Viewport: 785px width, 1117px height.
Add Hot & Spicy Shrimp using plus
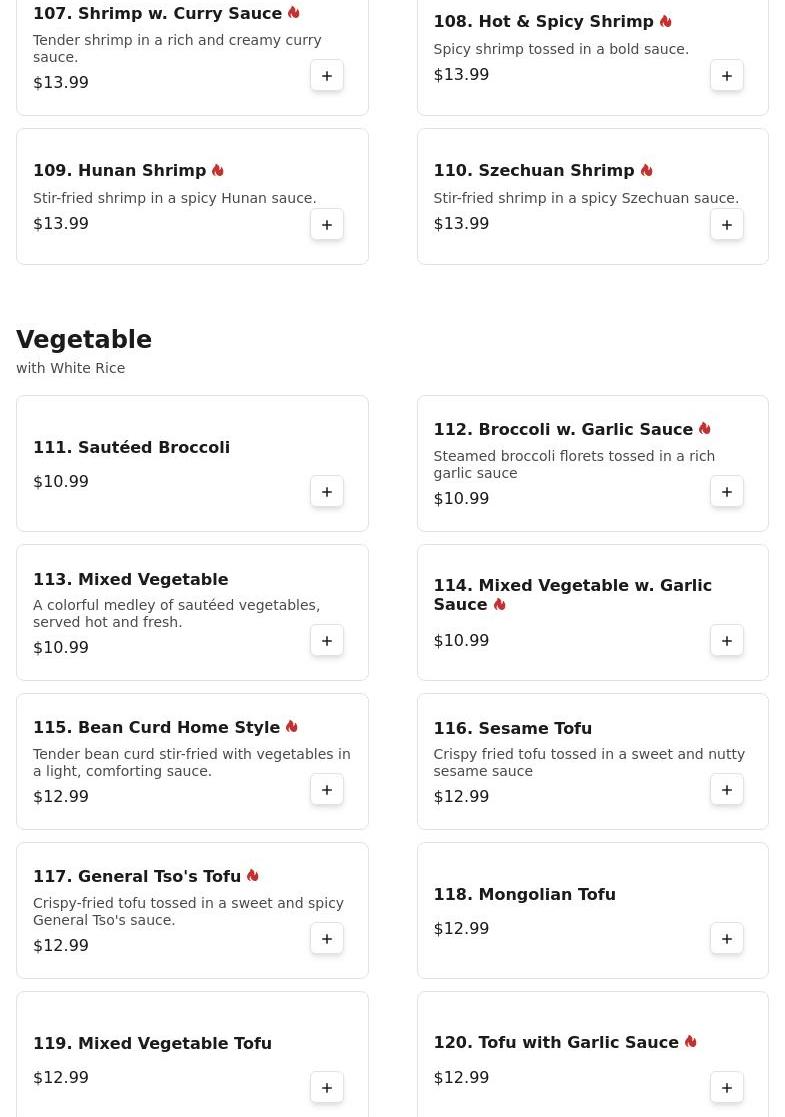[x=727, y=76]
